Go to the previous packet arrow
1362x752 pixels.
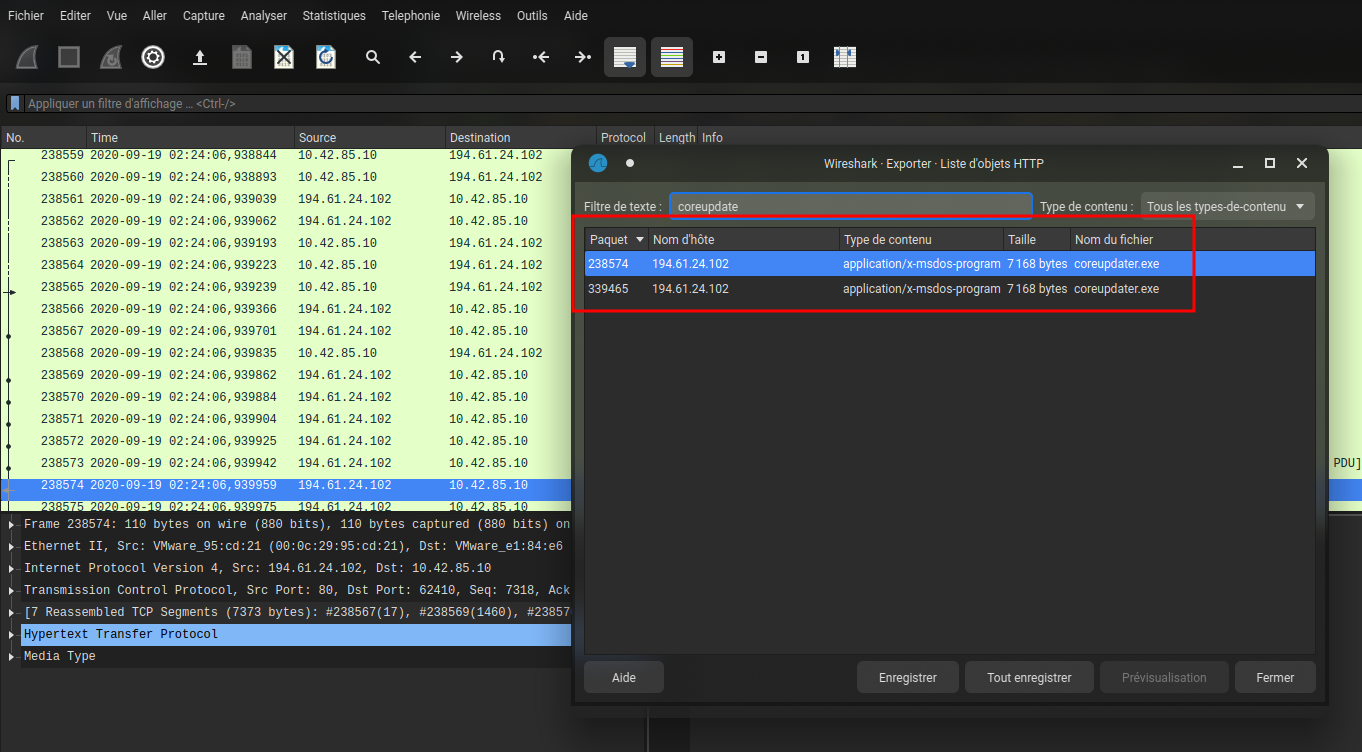pyautogui.click(x=415, y=57)
